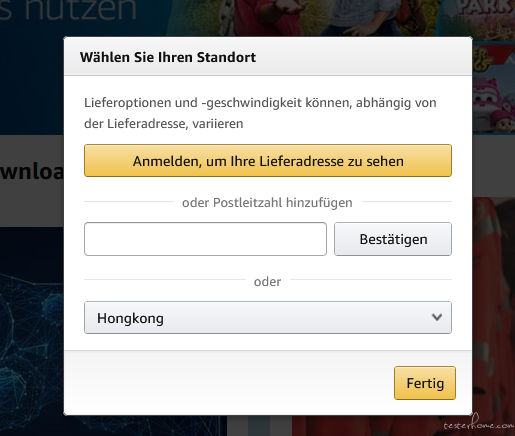Click the Fertig button
515x436 pixels.
[425, 383]
